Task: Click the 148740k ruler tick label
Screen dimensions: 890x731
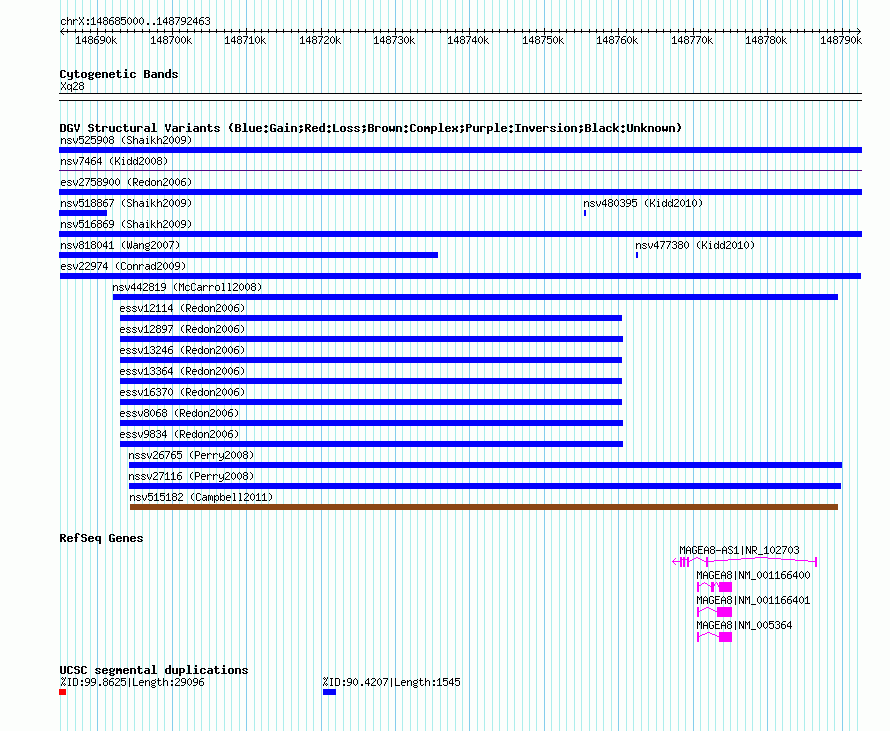Action: click(x=468, y=40)
